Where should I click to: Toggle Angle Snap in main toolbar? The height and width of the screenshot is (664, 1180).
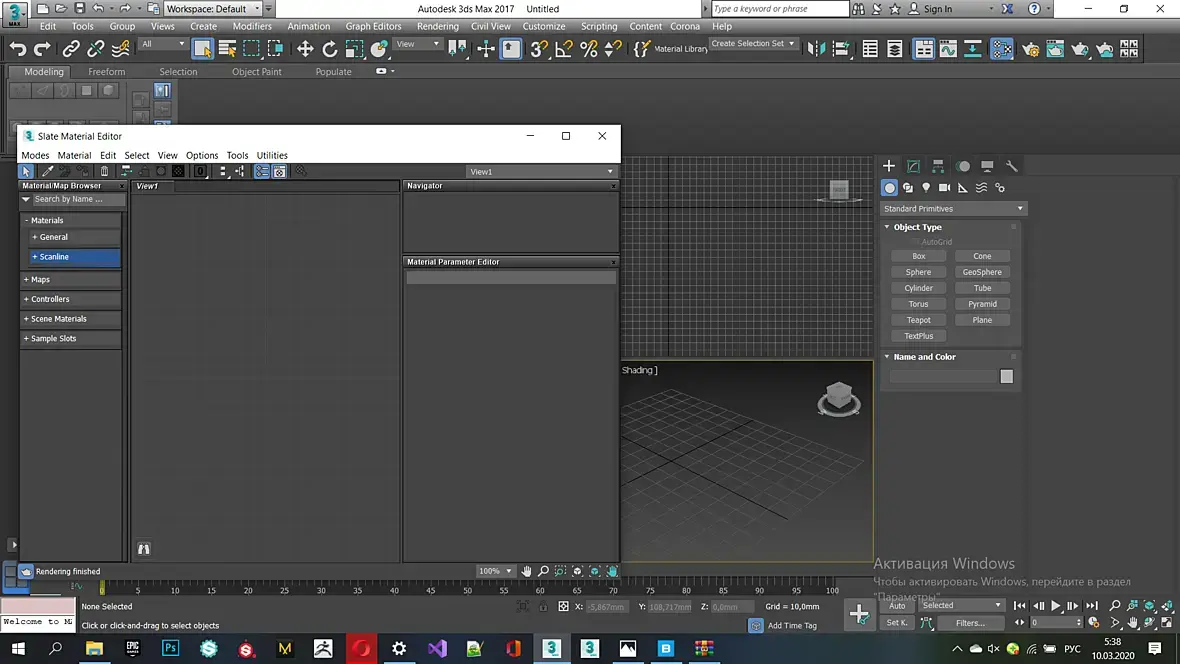(x=564, y=48)
